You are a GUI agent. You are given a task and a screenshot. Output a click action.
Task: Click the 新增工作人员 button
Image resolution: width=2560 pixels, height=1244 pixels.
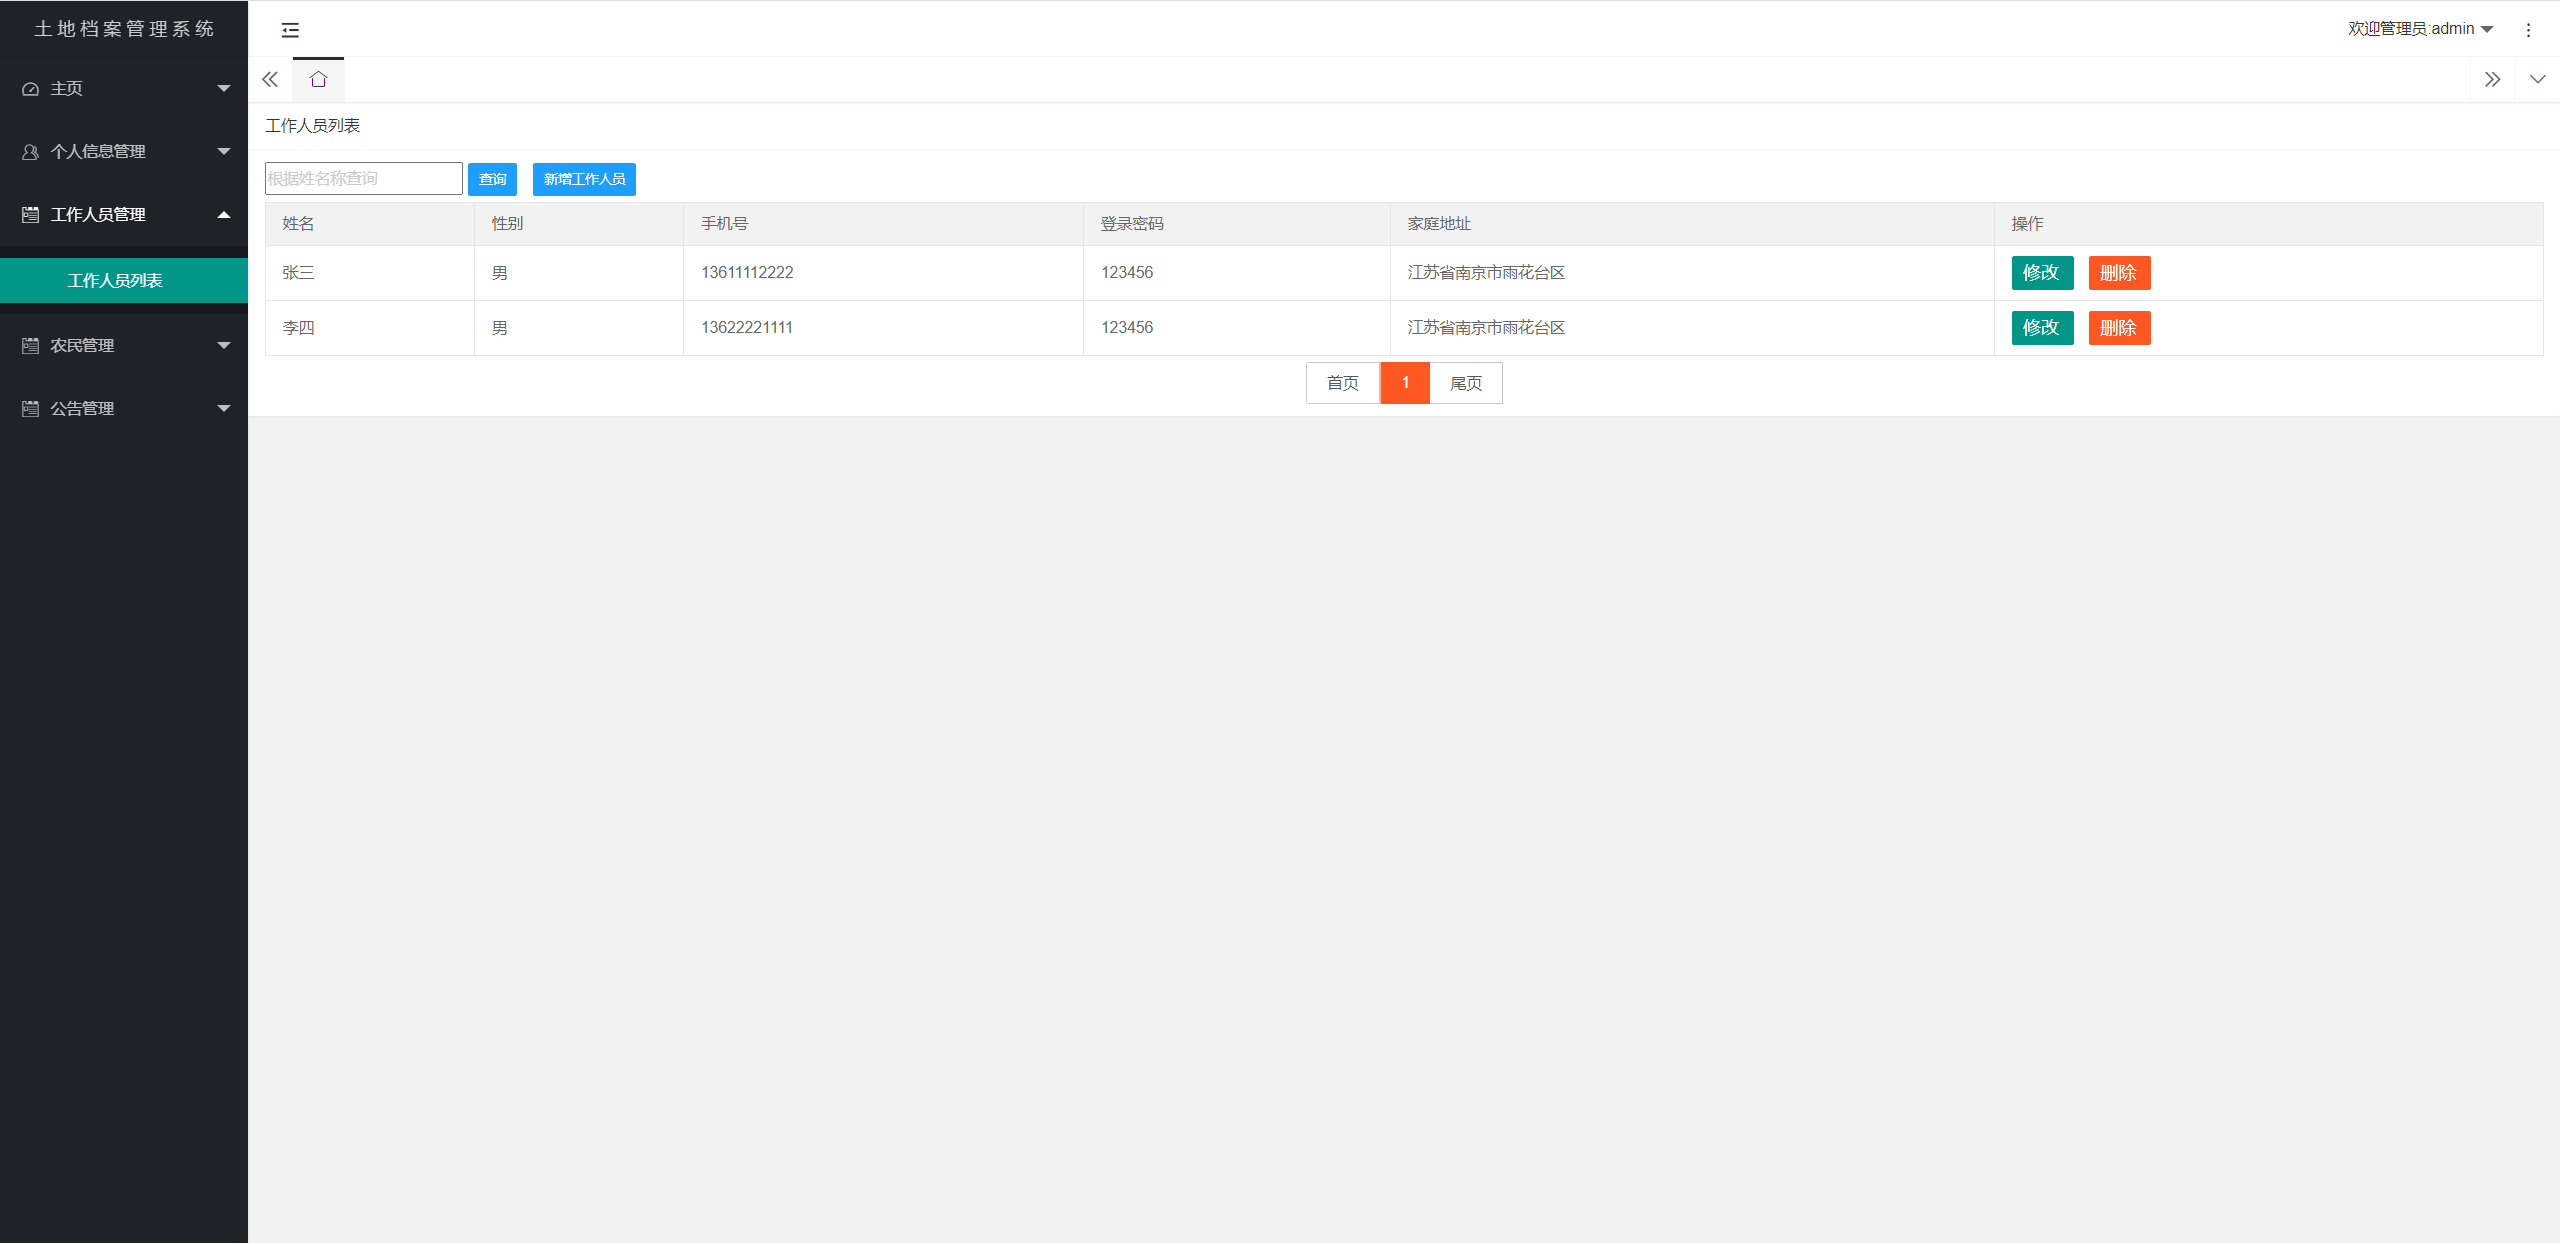(x=584, y=180)
